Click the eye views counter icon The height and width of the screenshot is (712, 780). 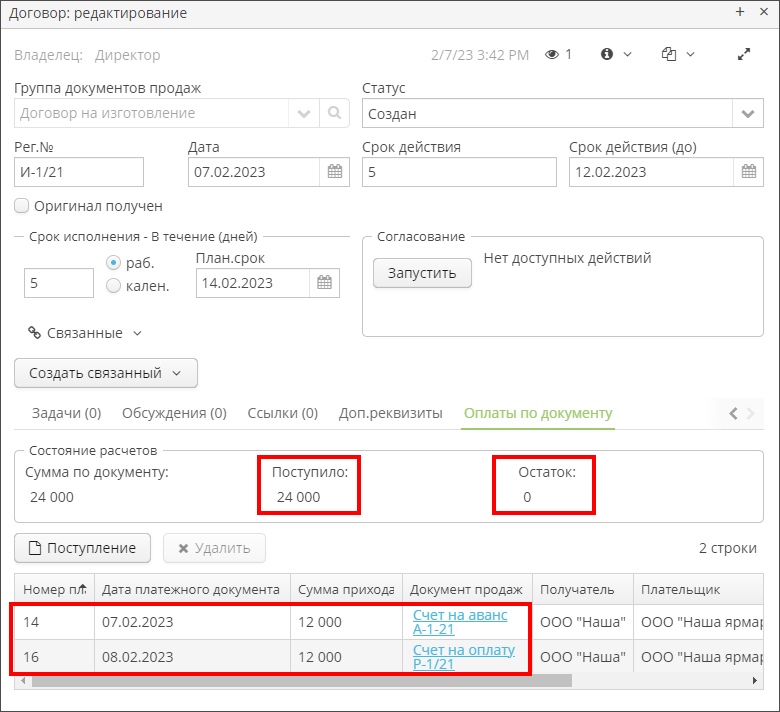pyautogui.click(x=552, y=54)
